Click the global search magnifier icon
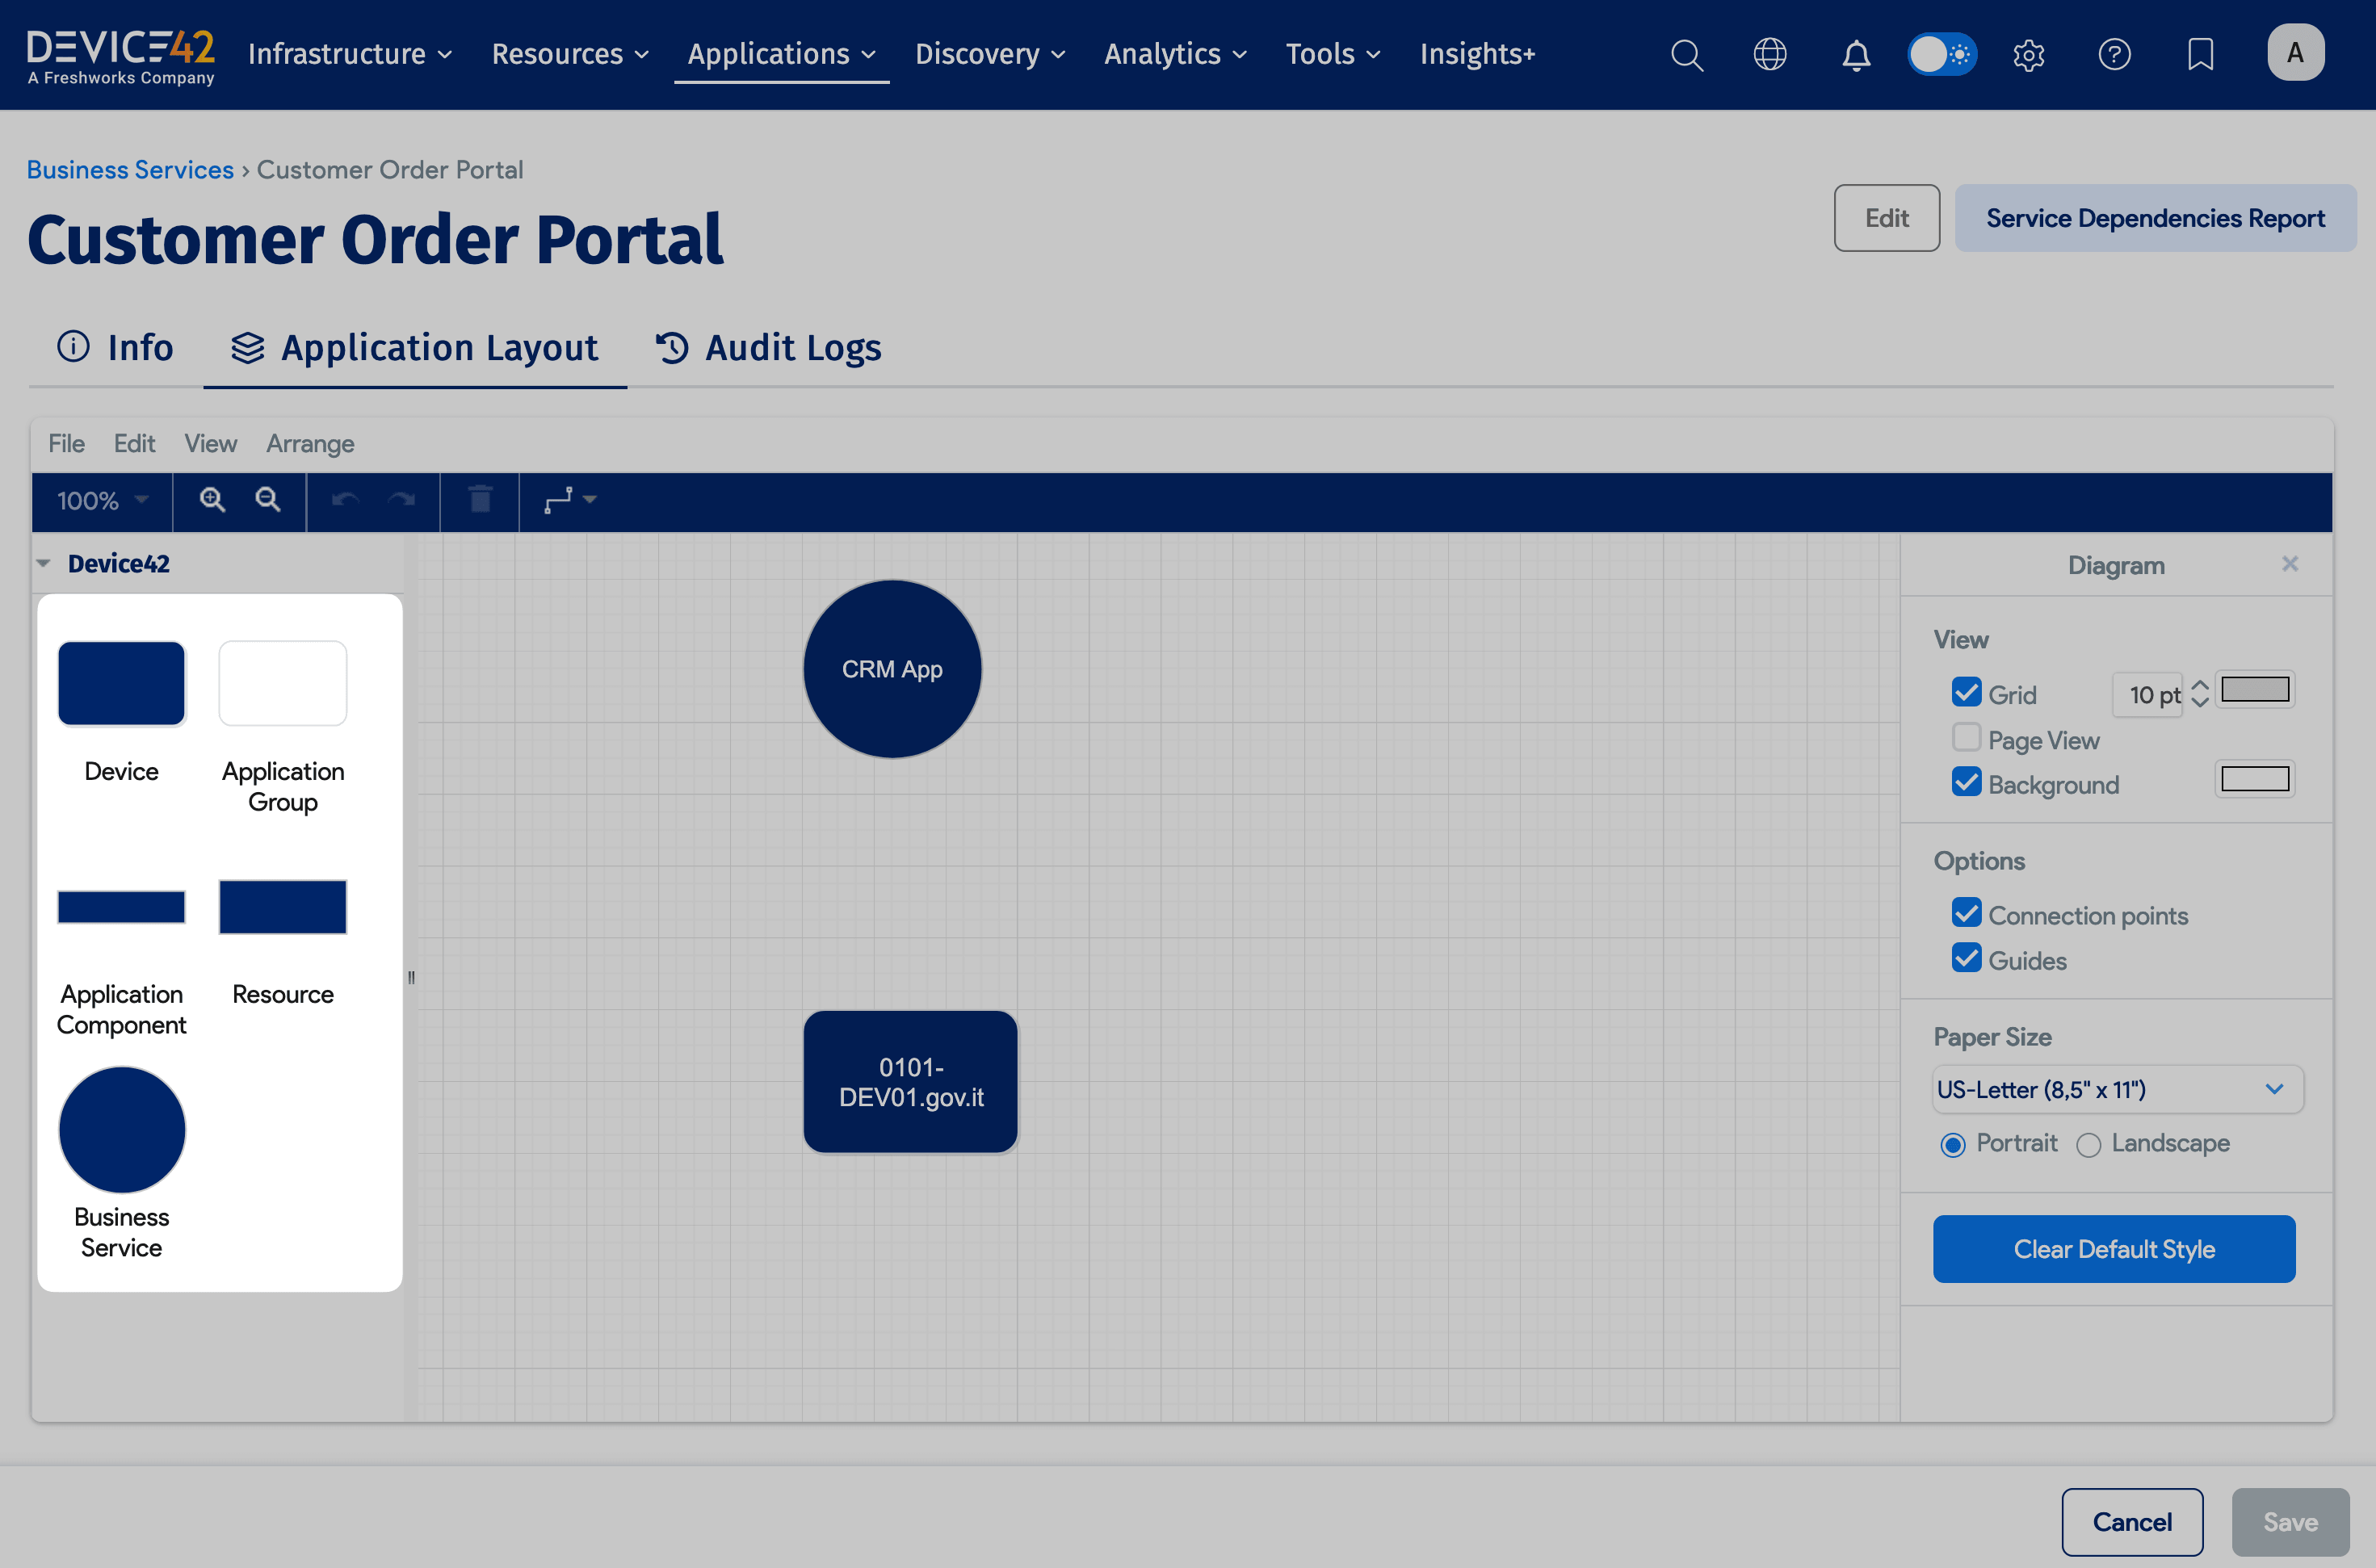This screenshot has width=2376, height=1568. click(1687, 54)
